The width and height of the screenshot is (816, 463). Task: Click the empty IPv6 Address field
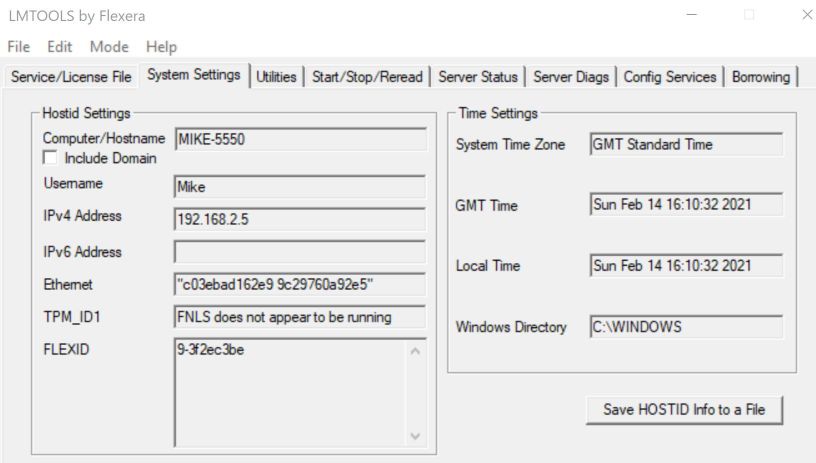coord(300,252)
